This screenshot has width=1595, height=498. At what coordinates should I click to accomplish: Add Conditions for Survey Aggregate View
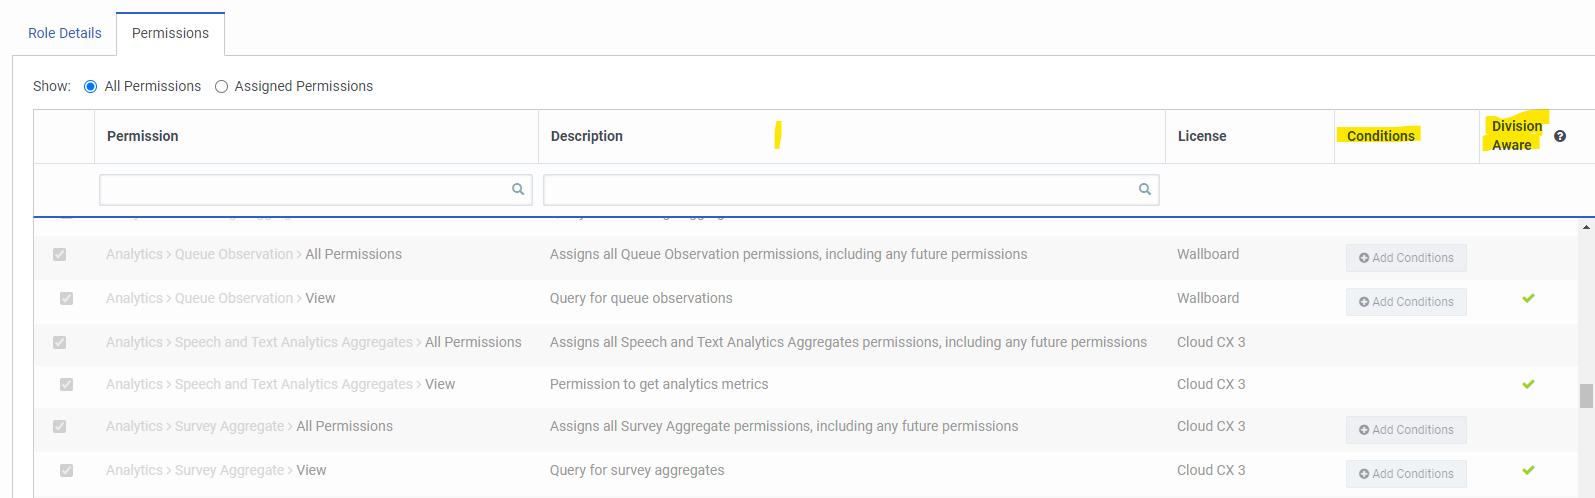coord(1406,474)
